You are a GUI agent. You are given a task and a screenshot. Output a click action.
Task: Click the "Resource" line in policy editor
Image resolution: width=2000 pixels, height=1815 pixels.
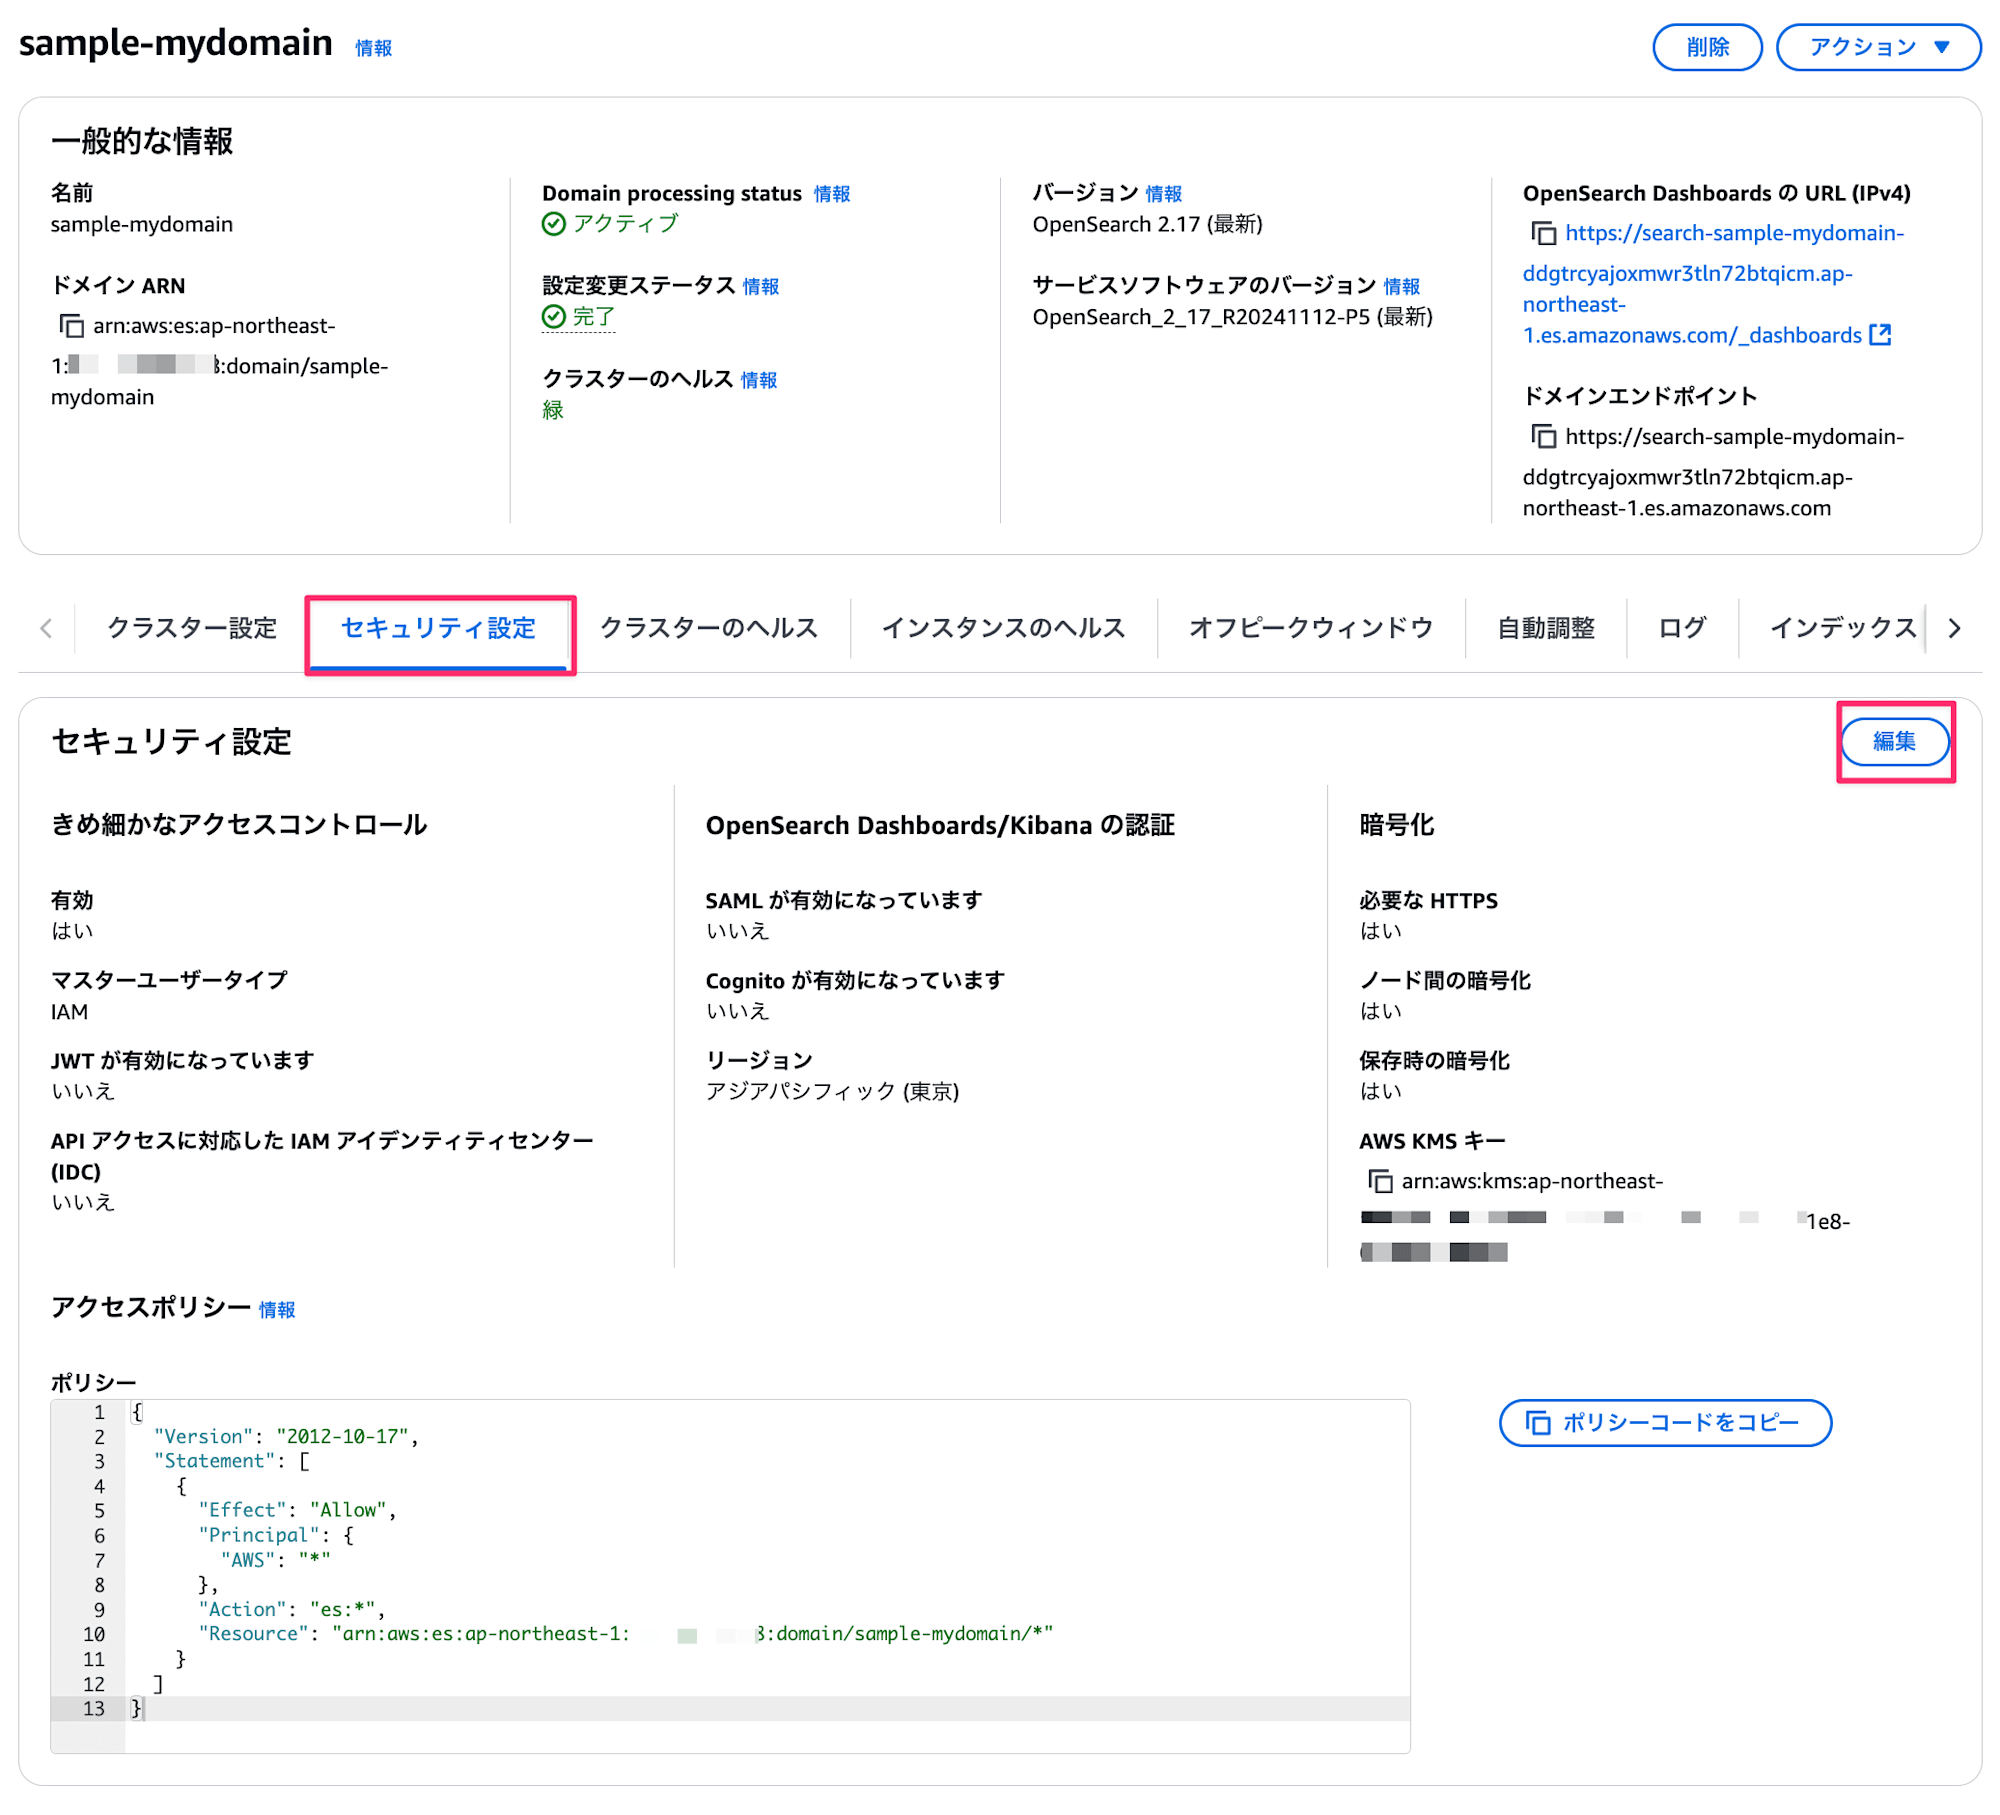[x=625, y=1633]
